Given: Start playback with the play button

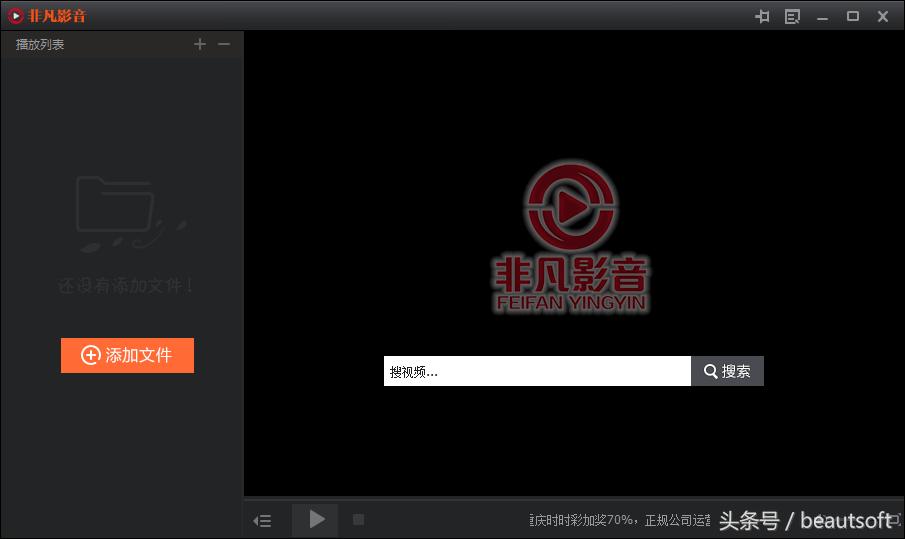Looking at the screenshot, I should 315,519.
